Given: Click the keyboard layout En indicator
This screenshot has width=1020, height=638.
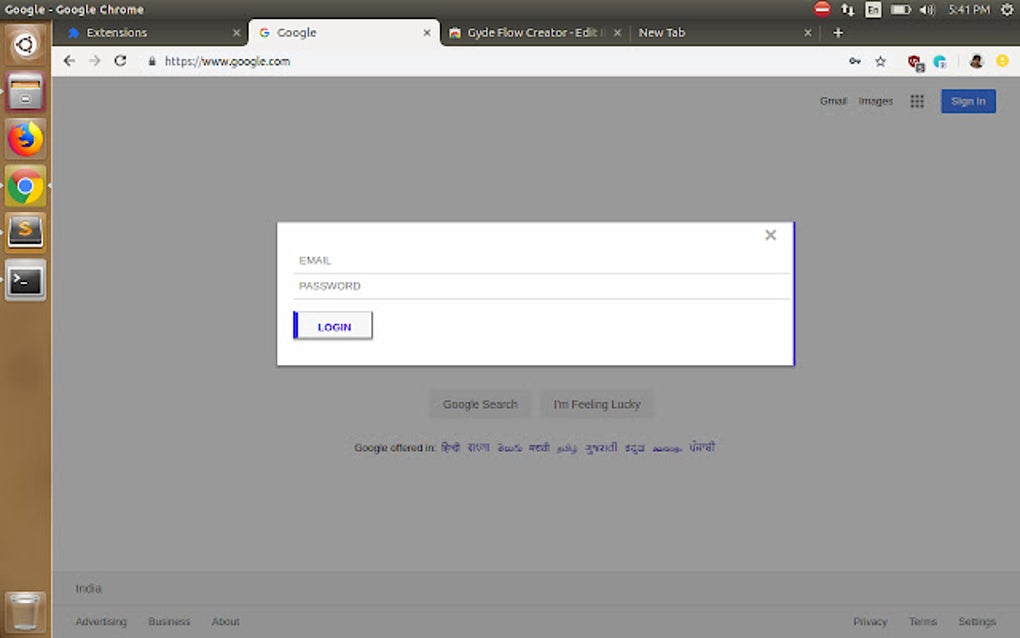Looking at the screenshot, I should coord(873,10).
